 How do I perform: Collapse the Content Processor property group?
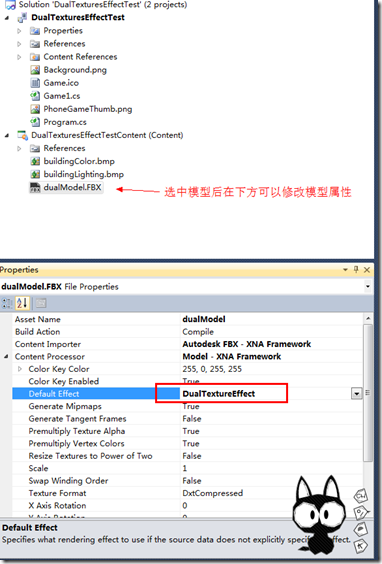tap(6, 356)
